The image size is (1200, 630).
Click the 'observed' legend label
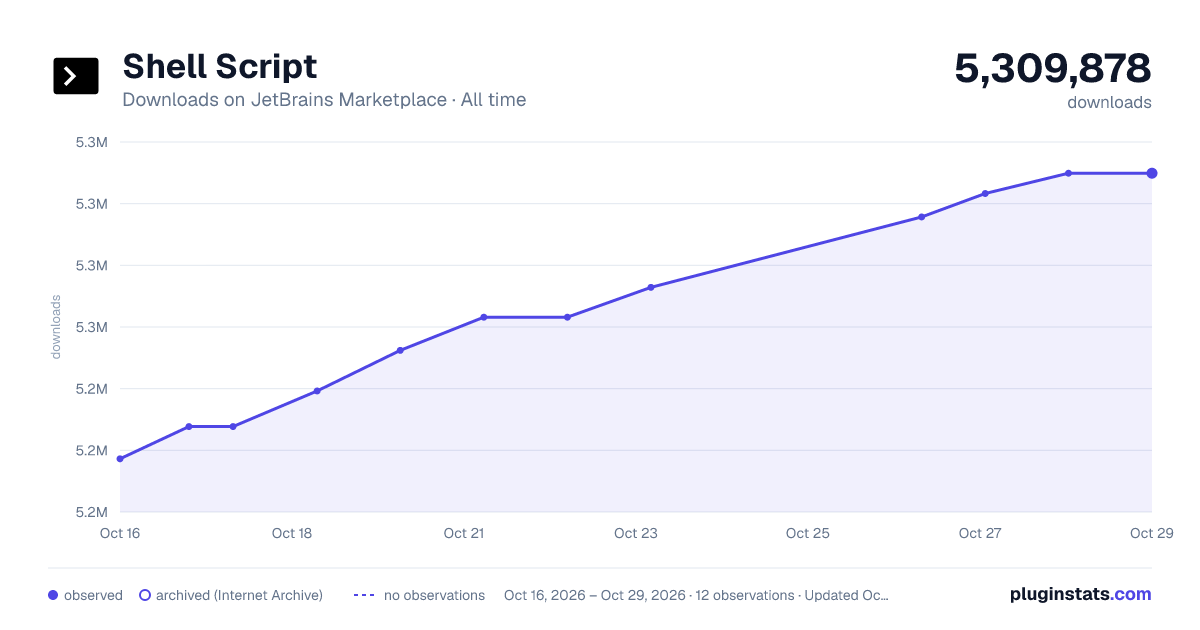(x=93, y=595)
